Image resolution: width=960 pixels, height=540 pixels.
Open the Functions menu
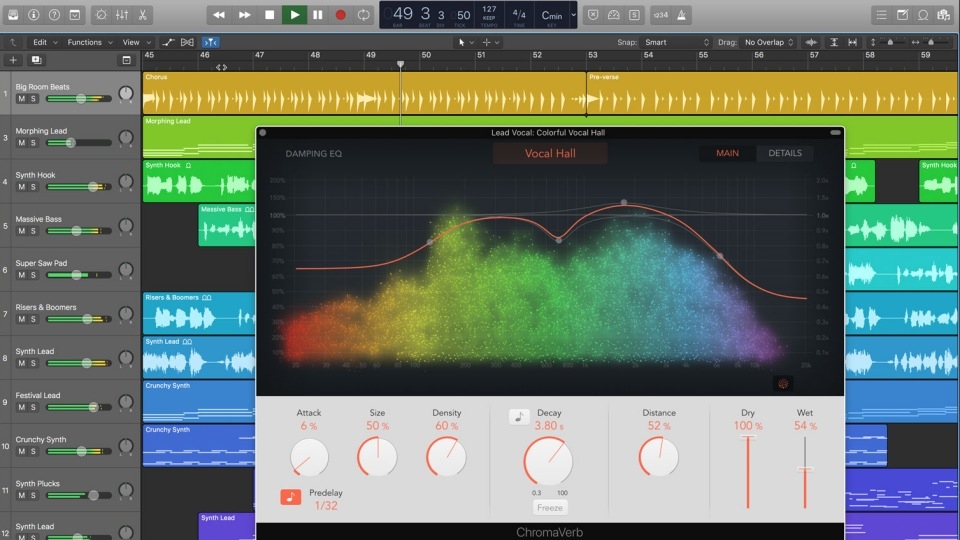tap(89, 42)
